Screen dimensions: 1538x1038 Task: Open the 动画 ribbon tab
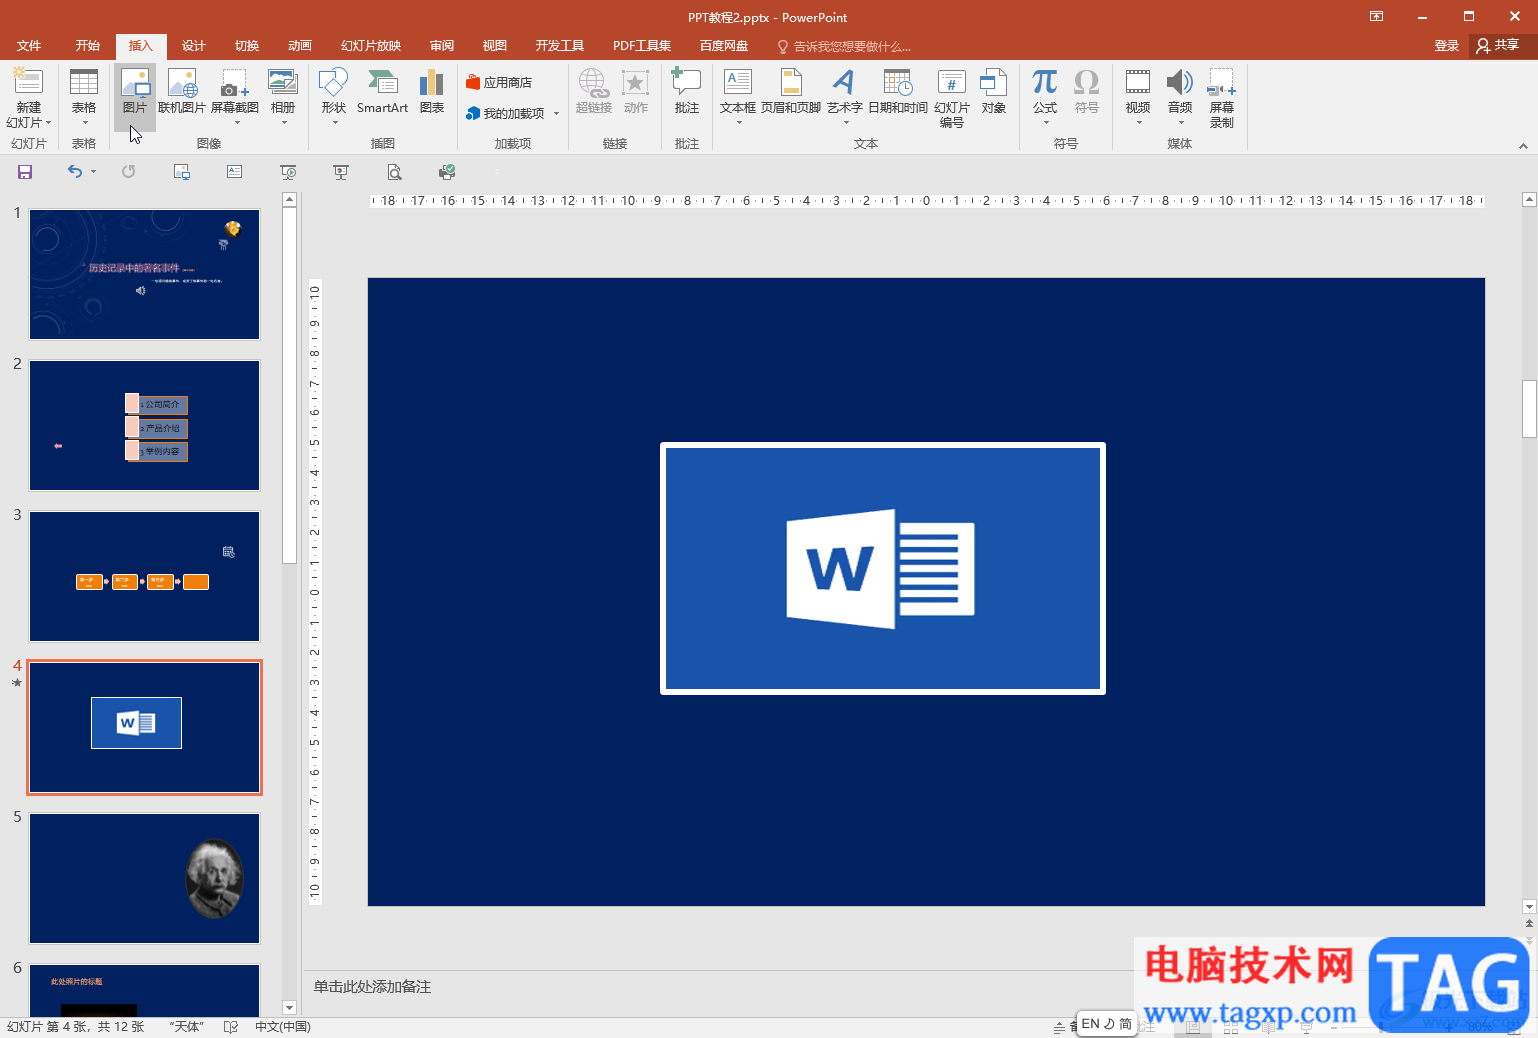299,46
